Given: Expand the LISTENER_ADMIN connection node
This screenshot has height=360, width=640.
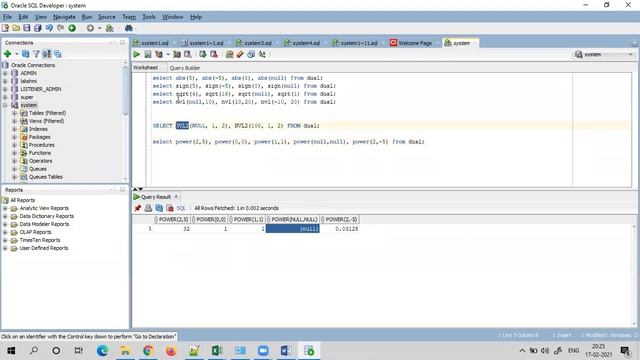Looking at the screenshot, I should 5,89.
